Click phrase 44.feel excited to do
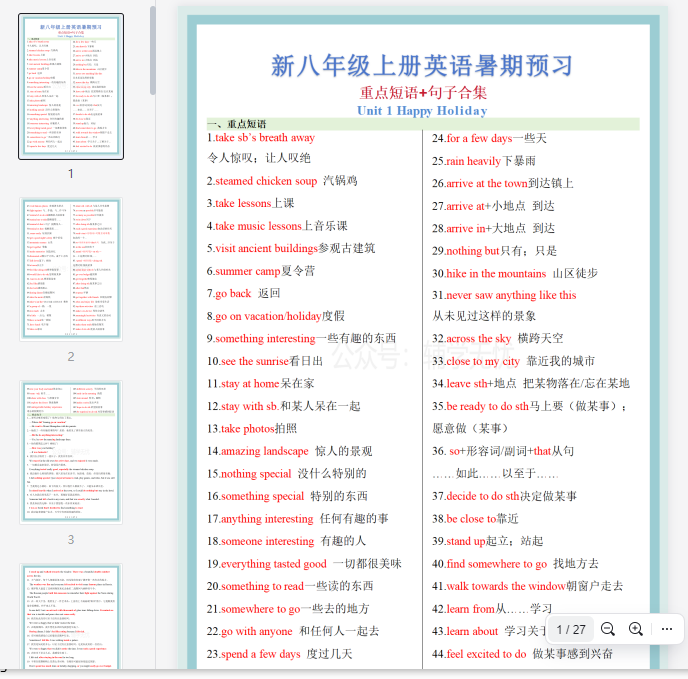The height and width of the screenshot is (679, 688). [479, 654]
